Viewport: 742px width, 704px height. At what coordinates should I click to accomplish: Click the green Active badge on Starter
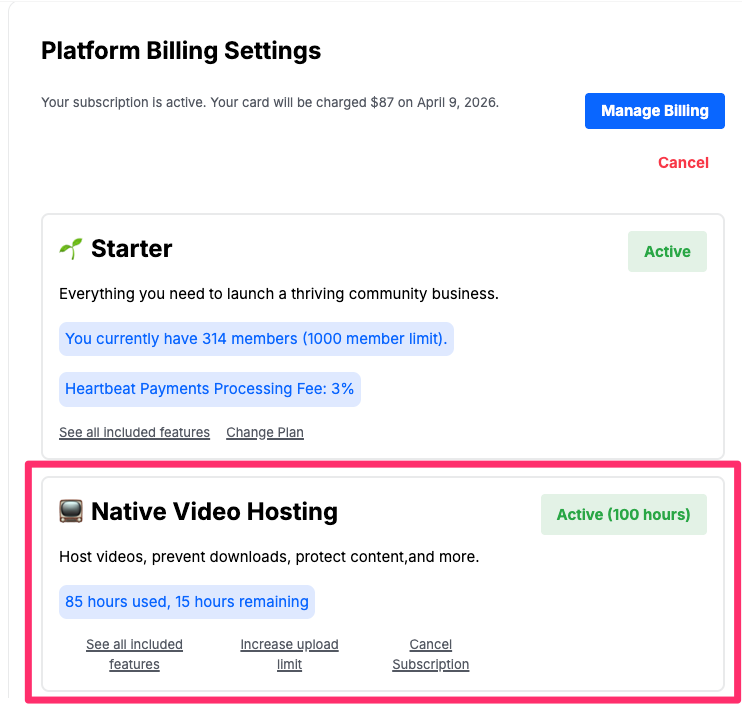[667, 252]
